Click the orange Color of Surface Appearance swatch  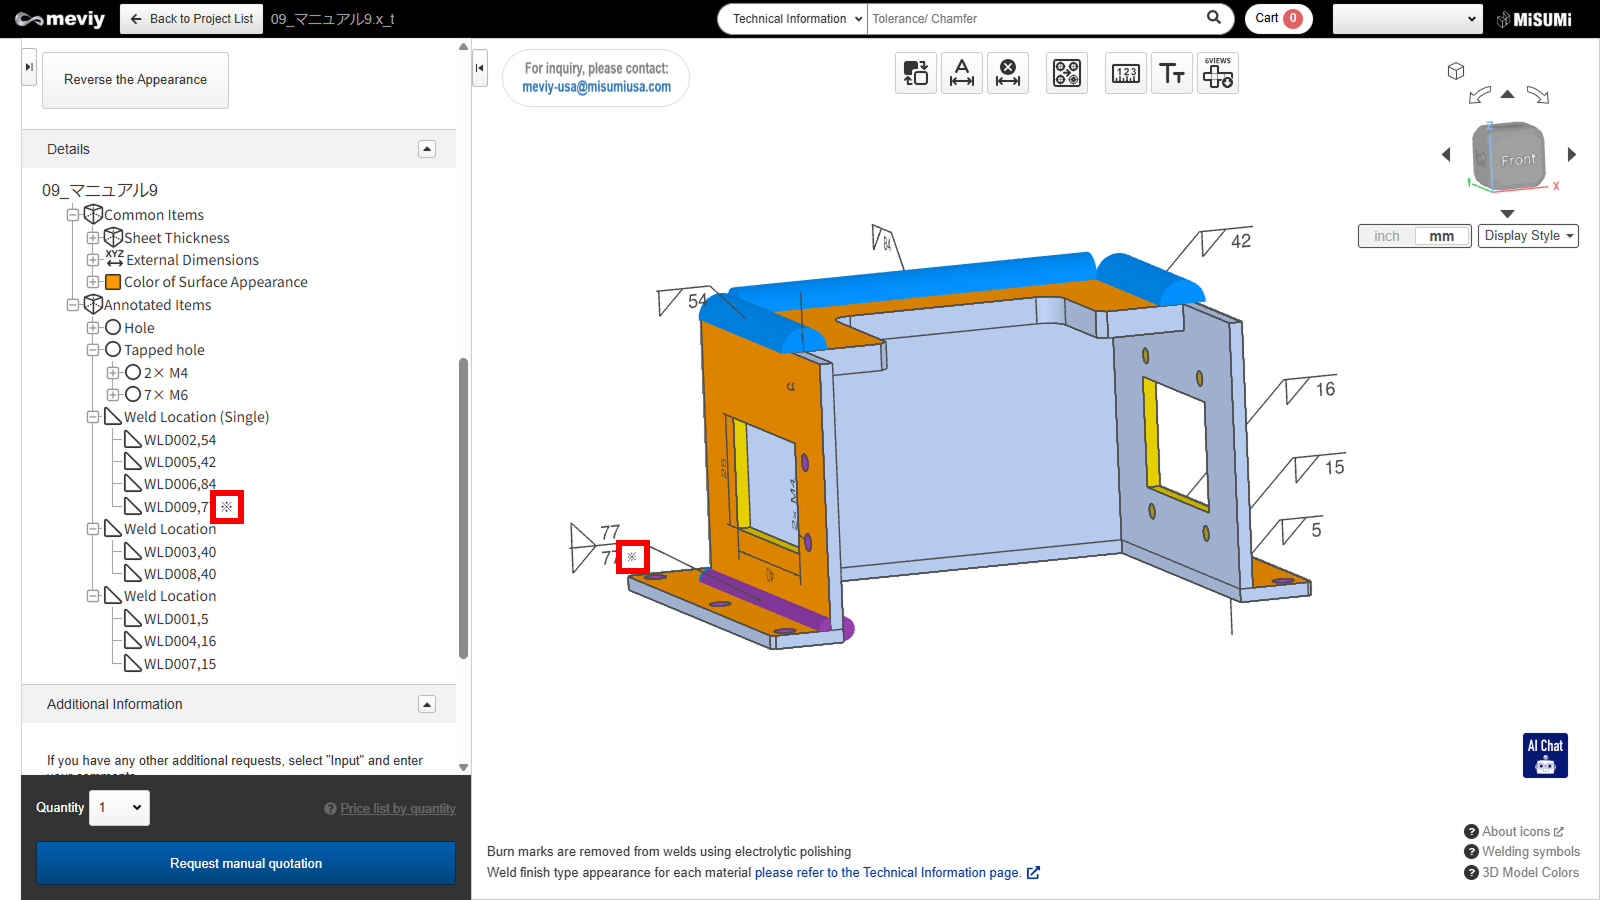point(113,282)
